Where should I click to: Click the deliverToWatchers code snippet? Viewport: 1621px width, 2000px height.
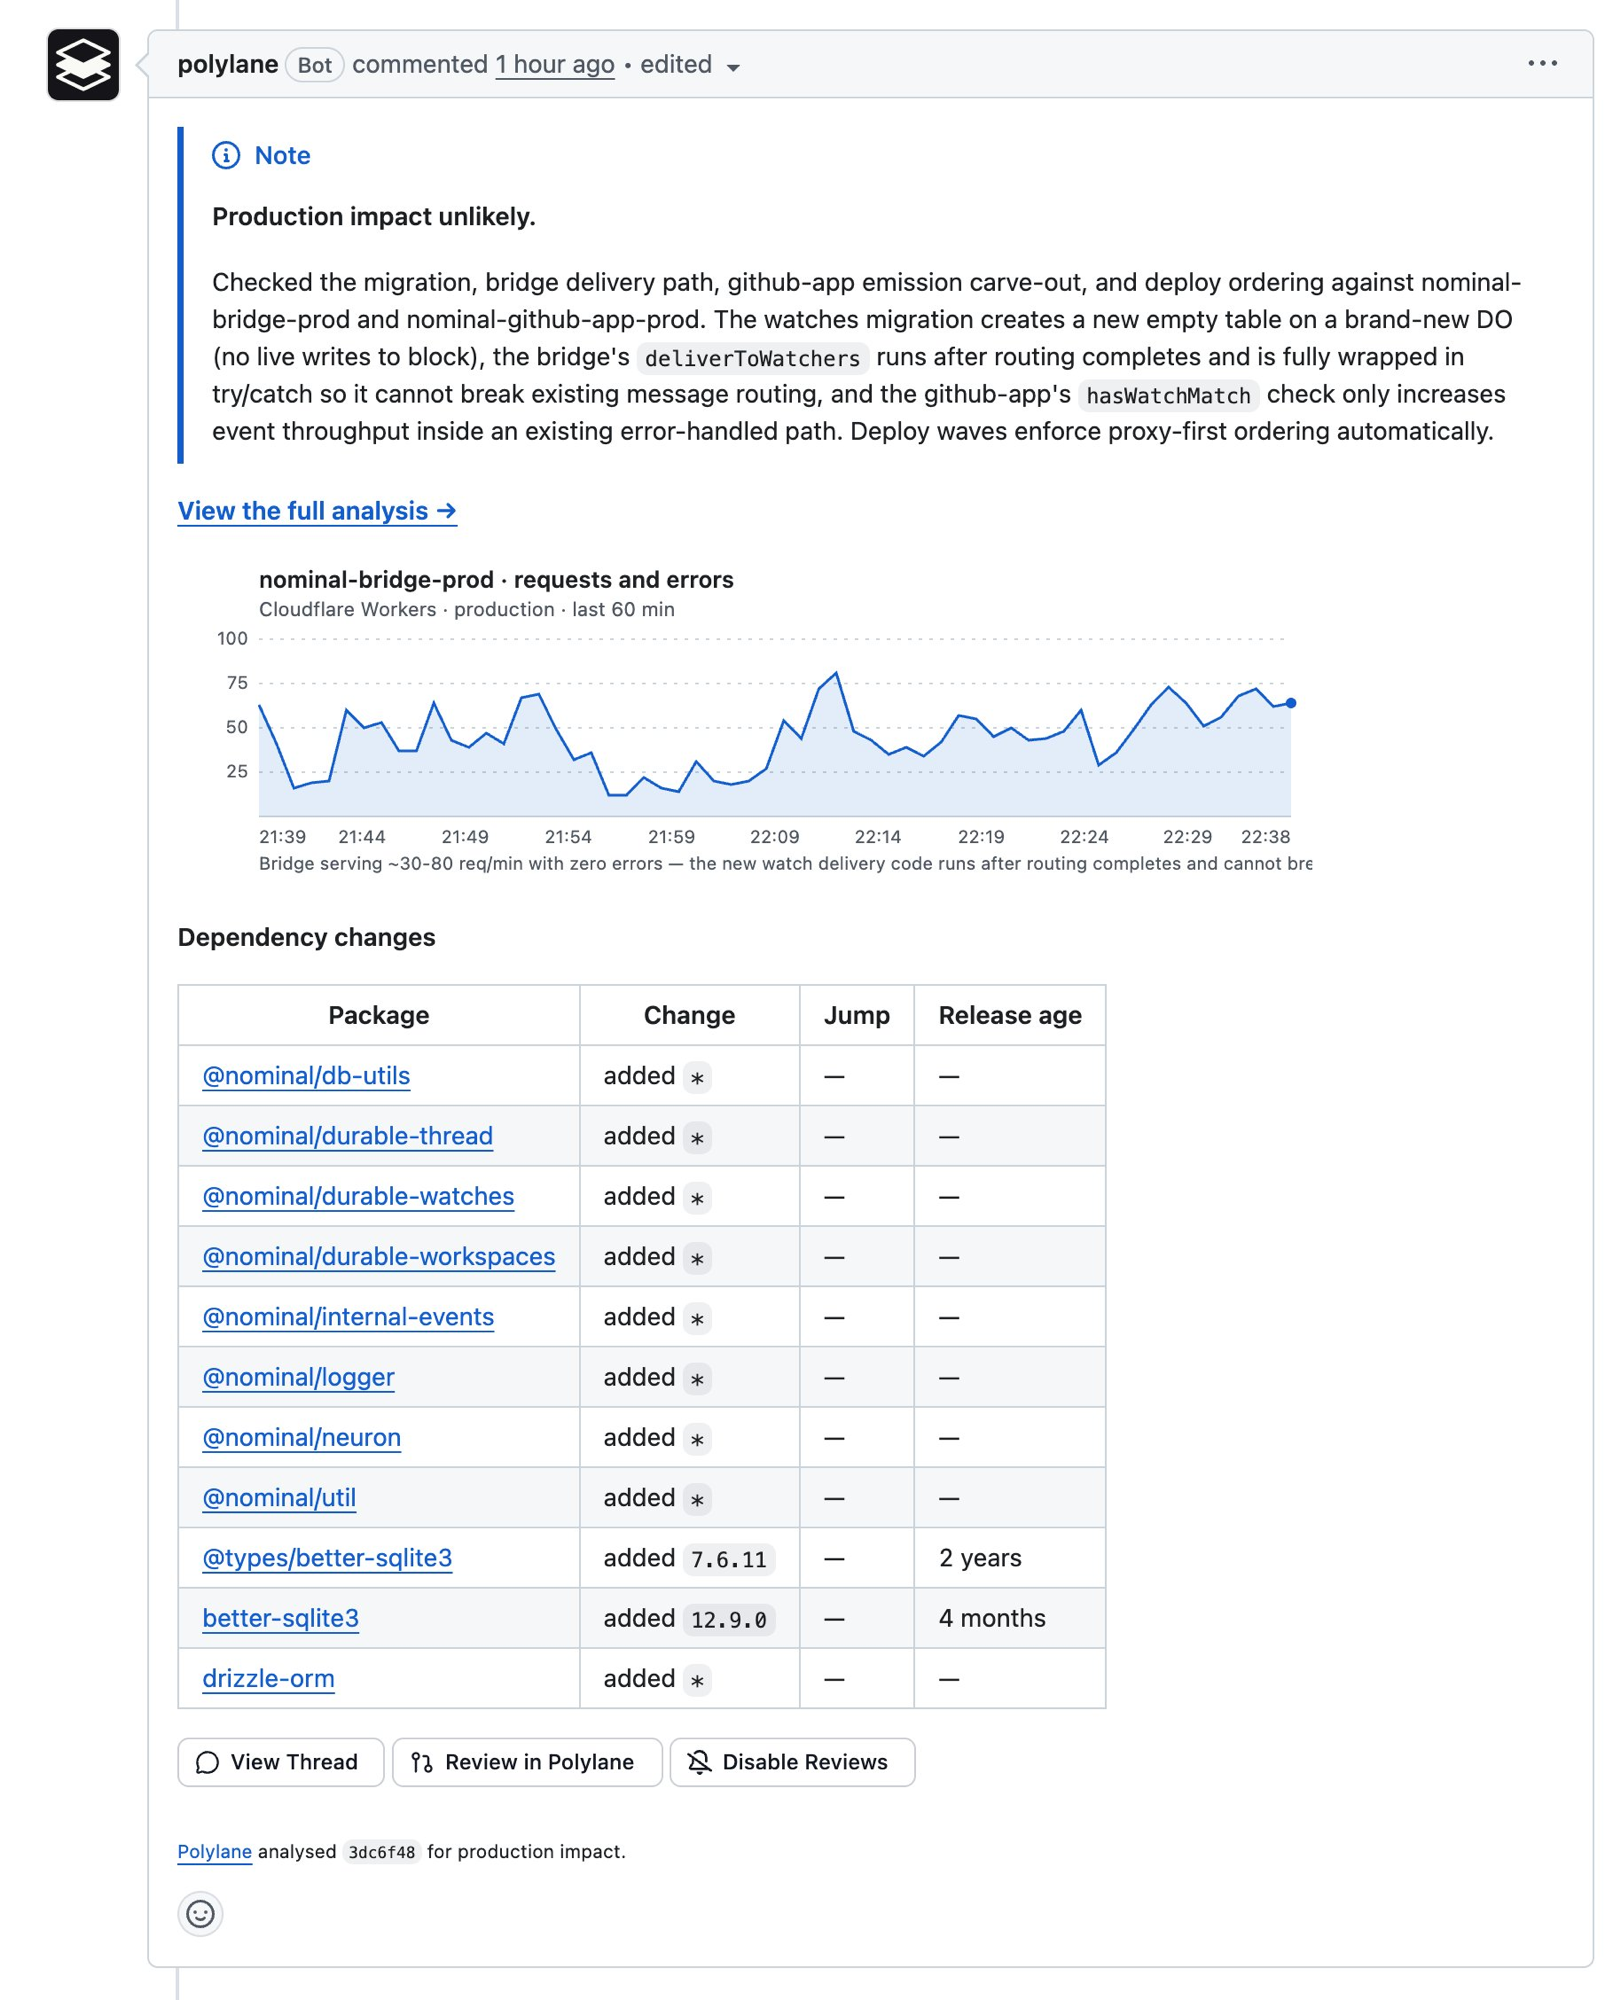(x=753, y=358)
